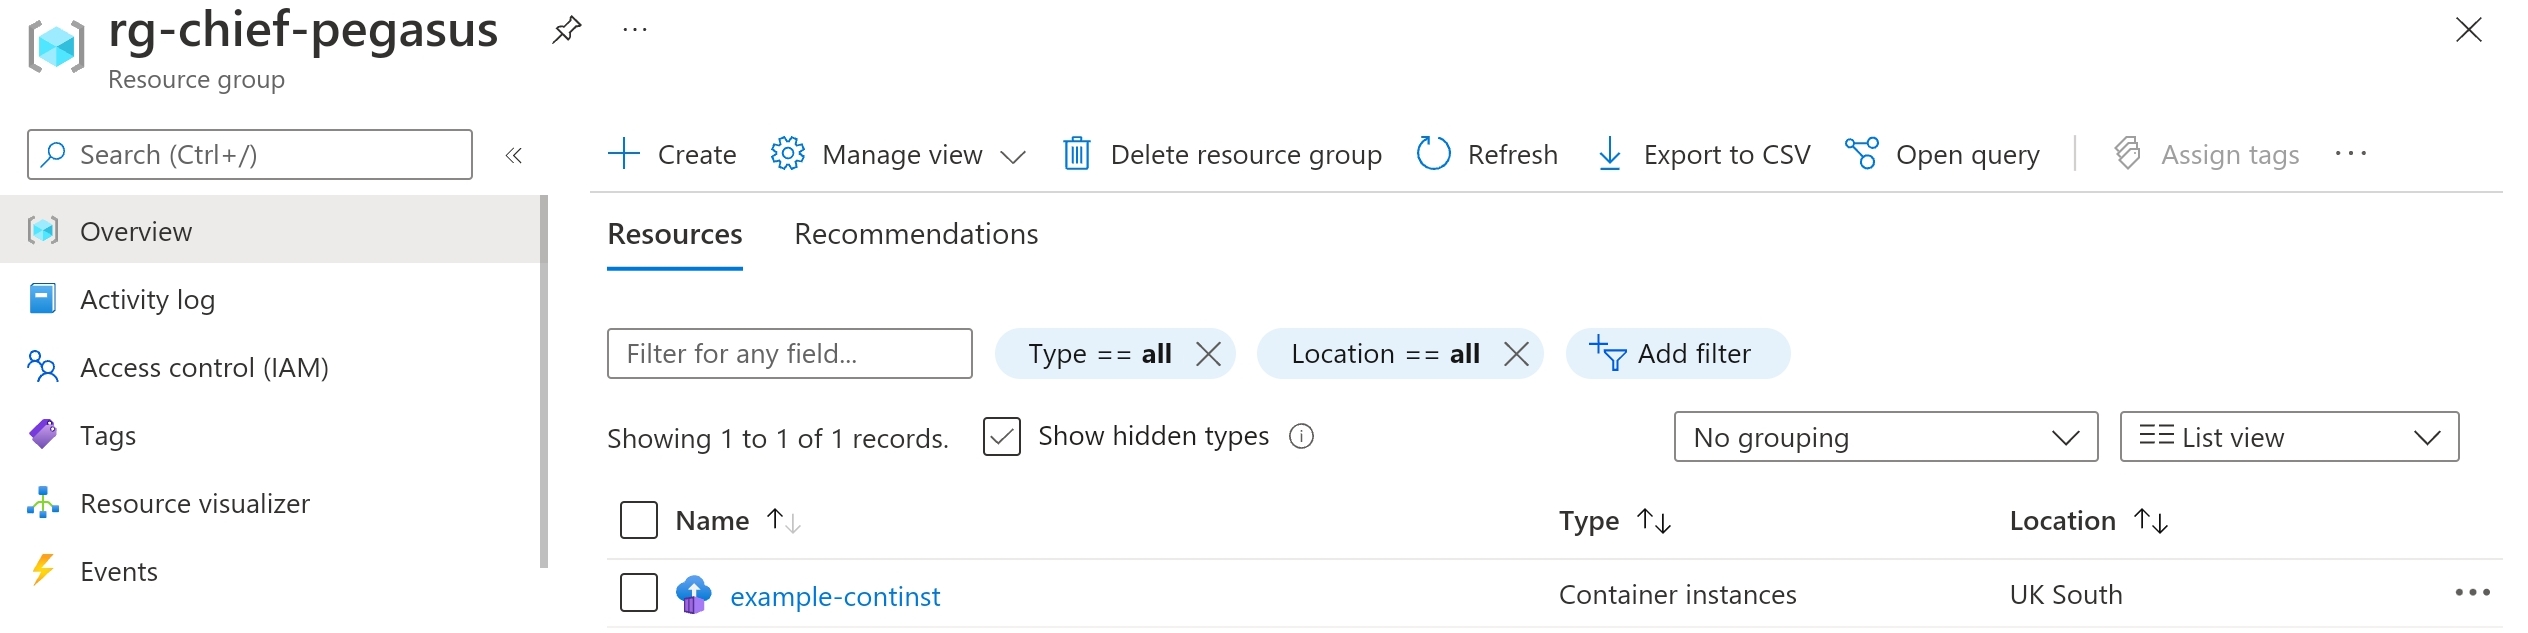Click the Export to CSV download icon
The height and width of the screenshot is (633, 2528).
coord(1610,154)
